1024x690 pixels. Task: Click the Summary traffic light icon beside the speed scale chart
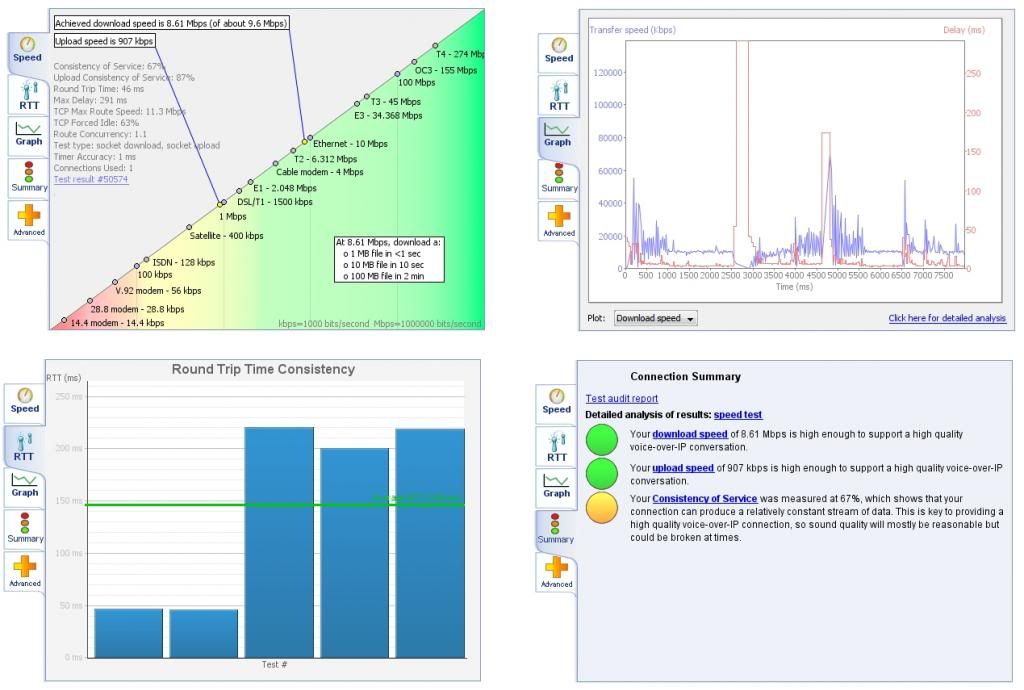pyautogui.click(x=29, y=176)
